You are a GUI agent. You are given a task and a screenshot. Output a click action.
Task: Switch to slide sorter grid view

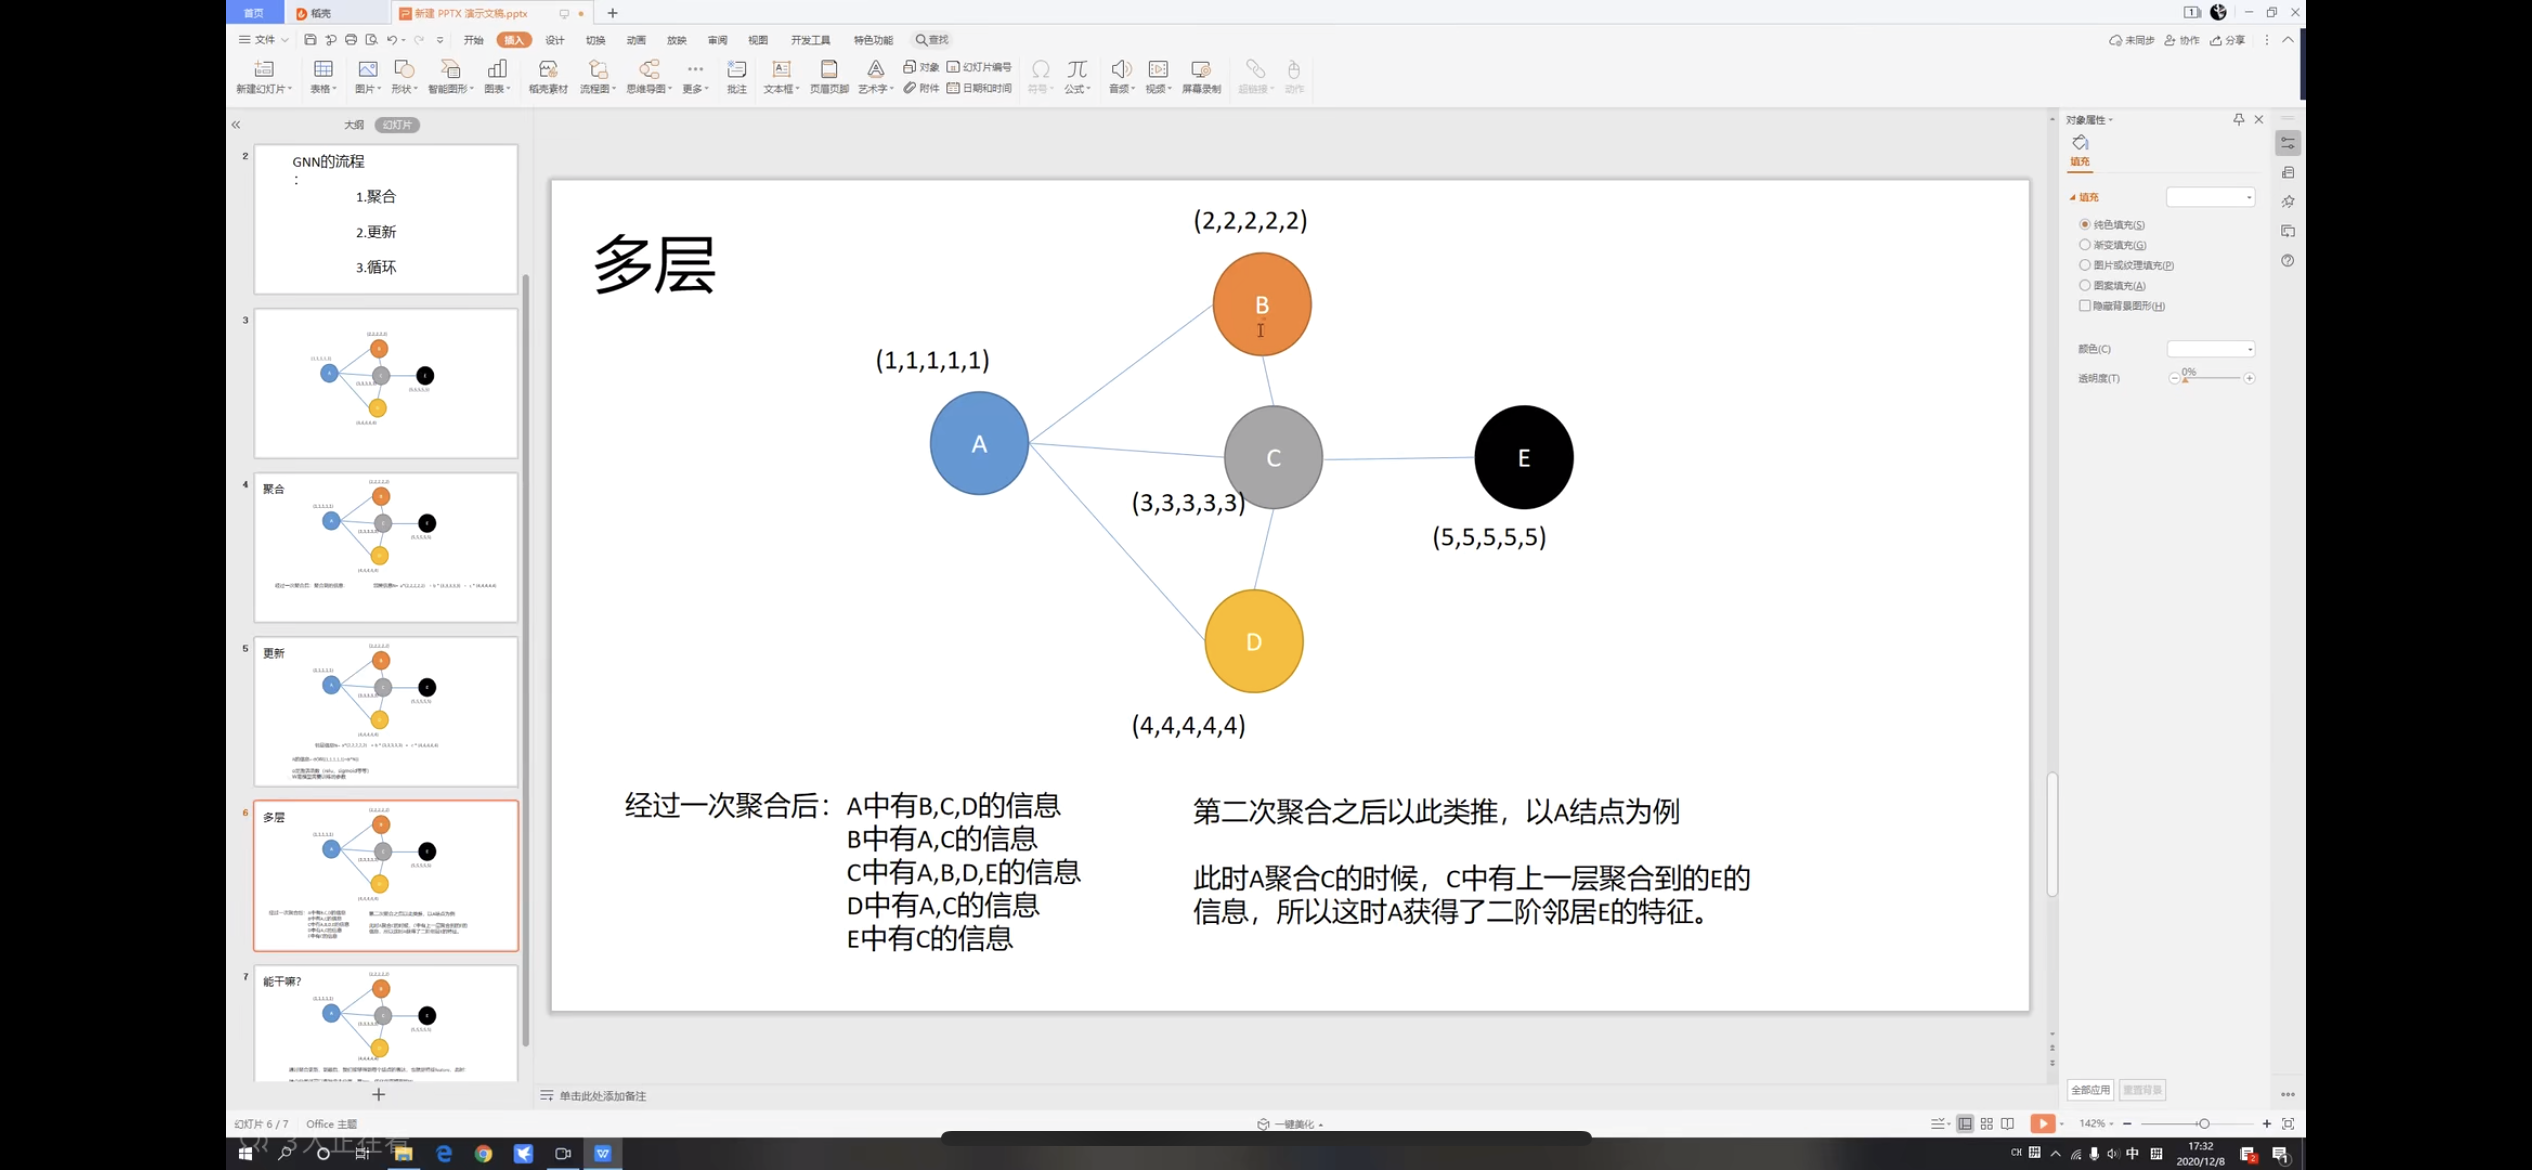1986,1124
